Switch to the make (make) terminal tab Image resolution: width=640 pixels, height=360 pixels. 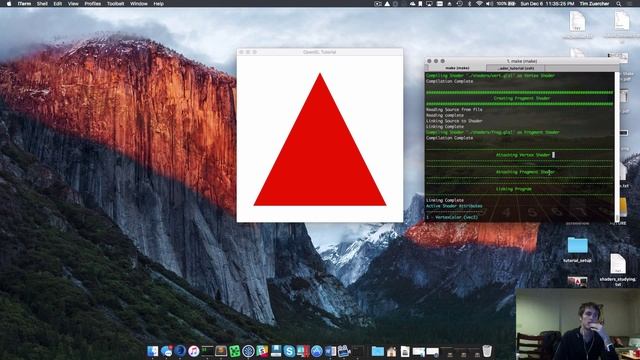[x=457, y=68]
